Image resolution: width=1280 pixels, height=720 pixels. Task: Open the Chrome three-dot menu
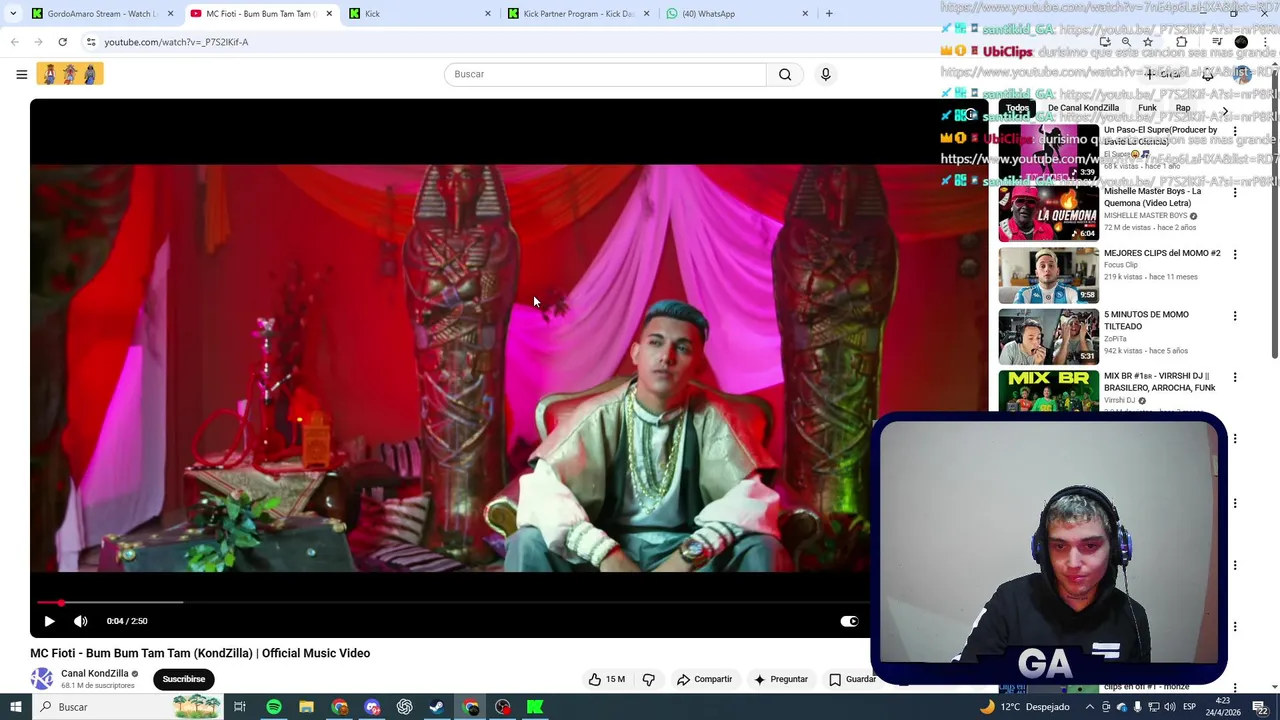[1265, 42]
